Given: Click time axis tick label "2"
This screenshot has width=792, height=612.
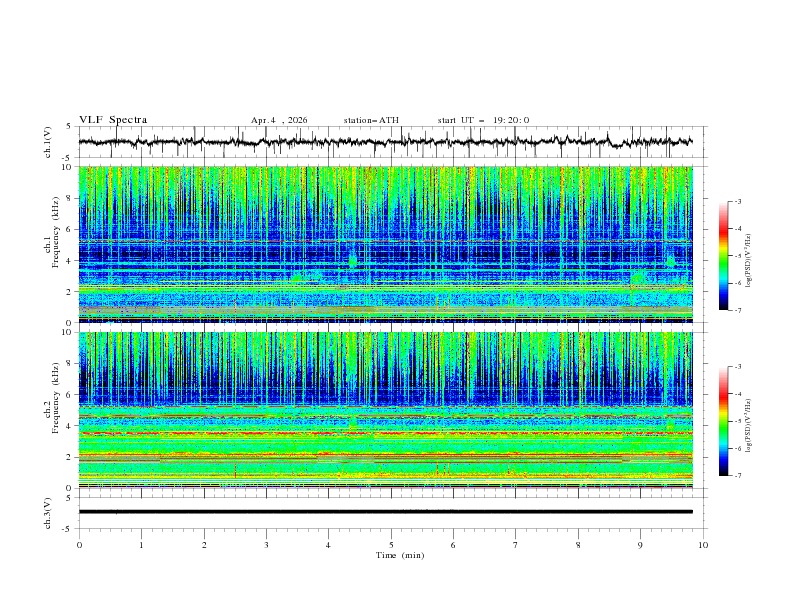Looking at the screenshot, I should click(x=204, y=545).
